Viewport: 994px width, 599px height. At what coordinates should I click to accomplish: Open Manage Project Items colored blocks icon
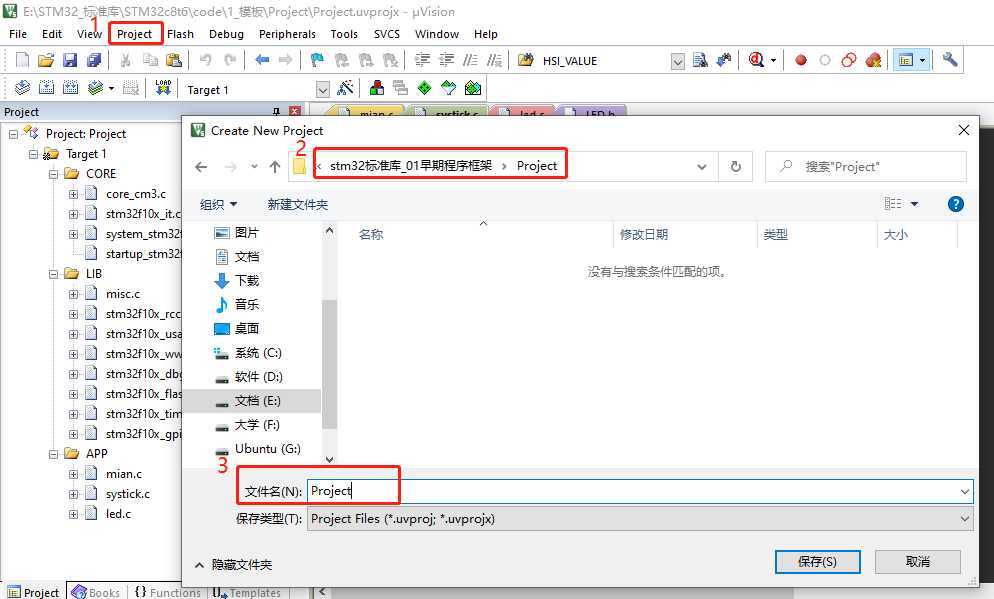point(377,88)
